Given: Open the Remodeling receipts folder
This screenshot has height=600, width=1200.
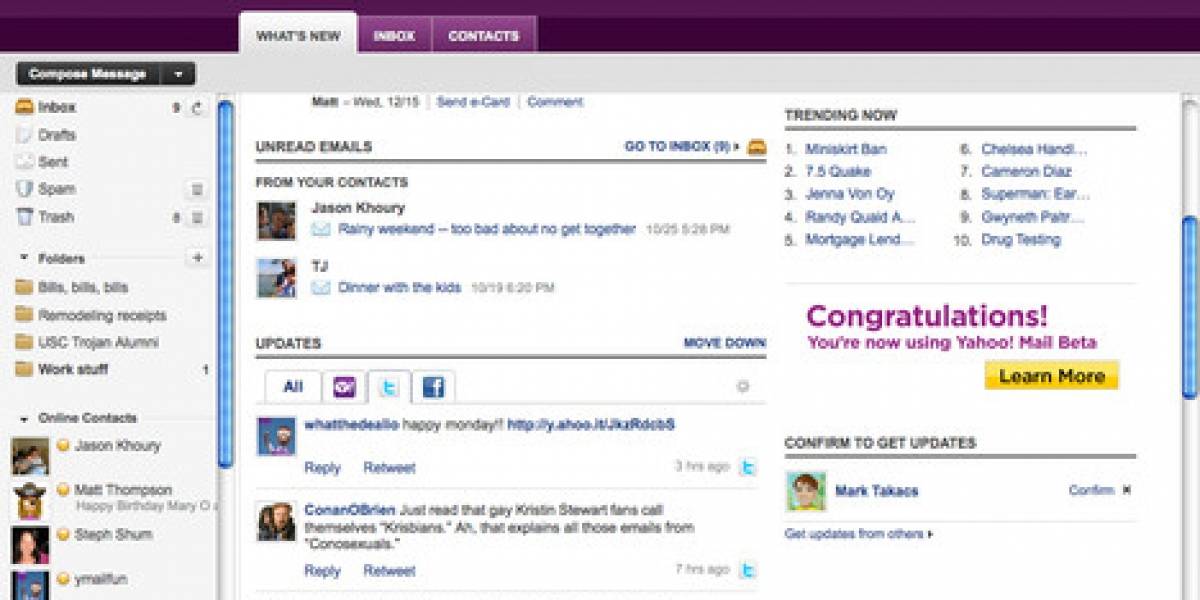Looking at the screenshot, I should 102,315.
